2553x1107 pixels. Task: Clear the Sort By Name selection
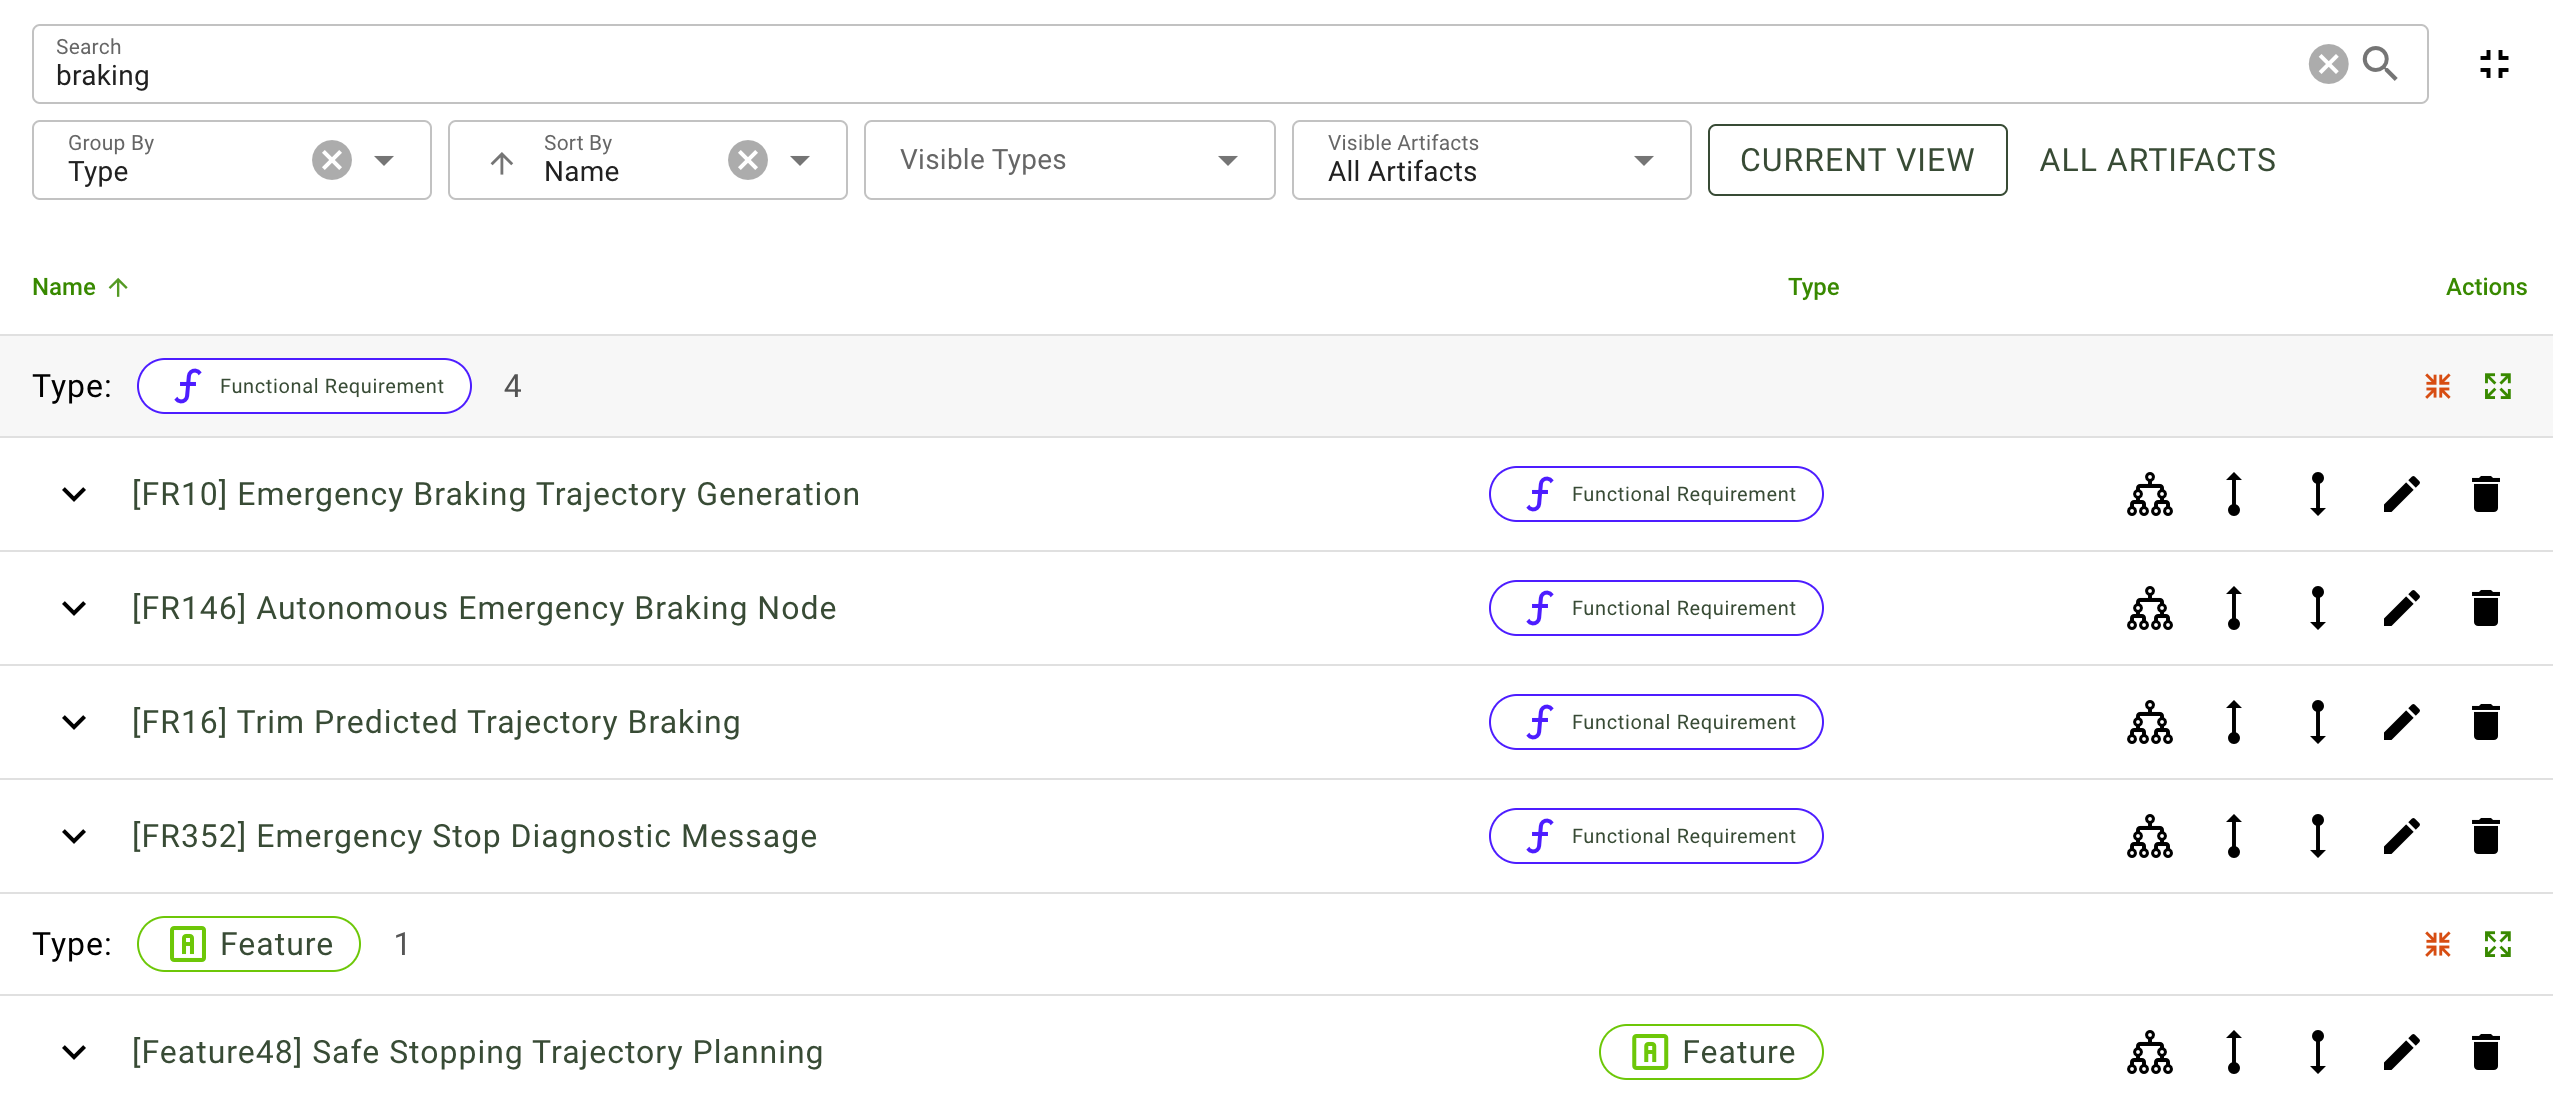pos(747,160)
